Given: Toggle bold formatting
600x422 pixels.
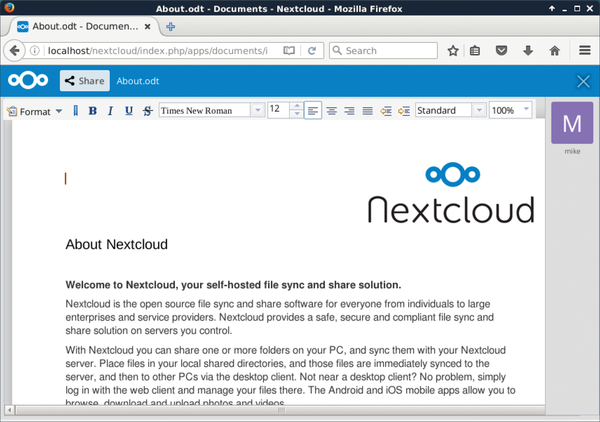Looking at the screenshot, I should [92, 111].
